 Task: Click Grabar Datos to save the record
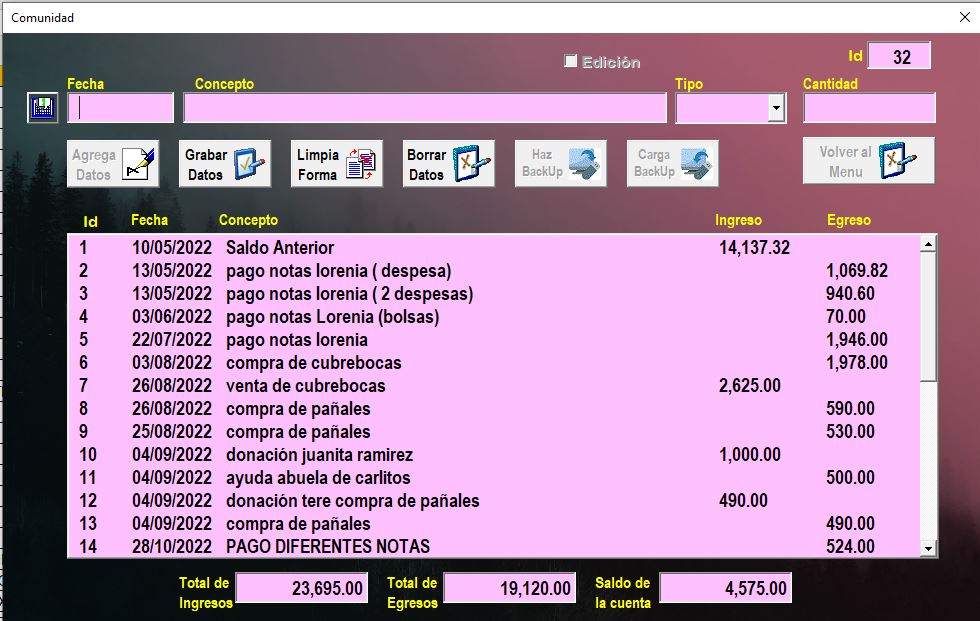(x=224, y=163)
